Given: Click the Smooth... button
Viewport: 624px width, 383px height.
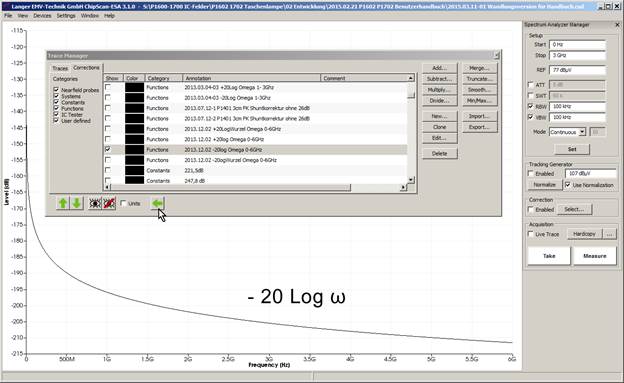Looking at the screenshot, I should coord(480,90).
